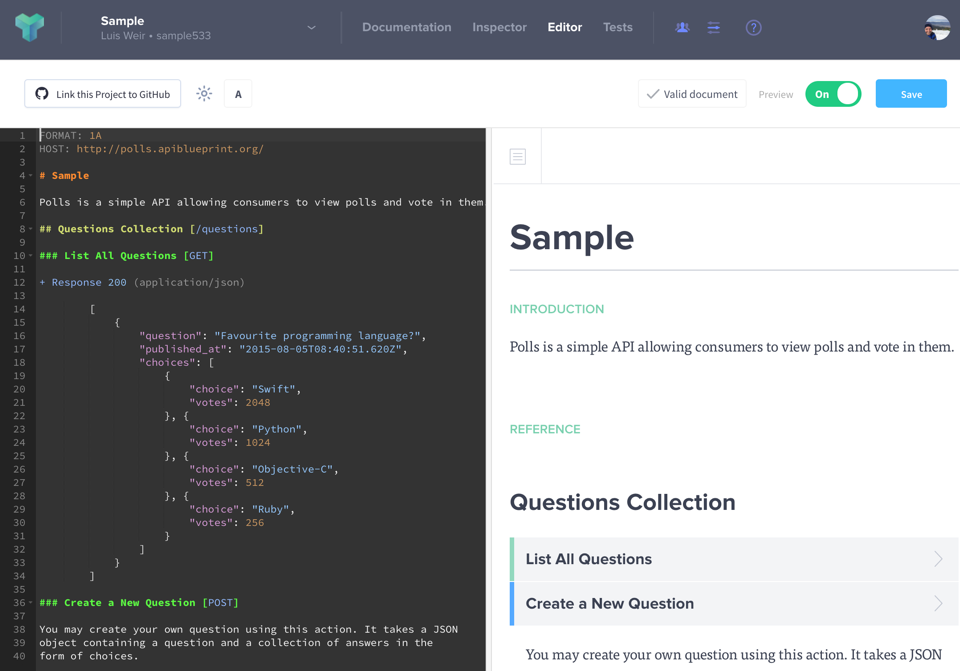Click the published_at timestamp value
Image resolution: width=960 pixels, height=671 pixels.
click(320, 349)
